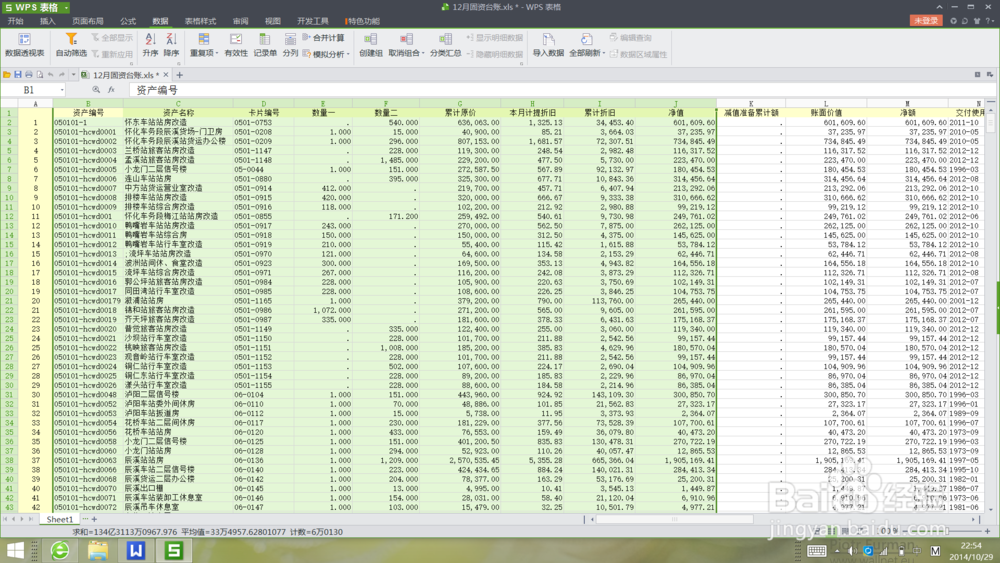Open the 记录单 record form
This screenshot has width=1000, height=563.
[x=265, y=45]
